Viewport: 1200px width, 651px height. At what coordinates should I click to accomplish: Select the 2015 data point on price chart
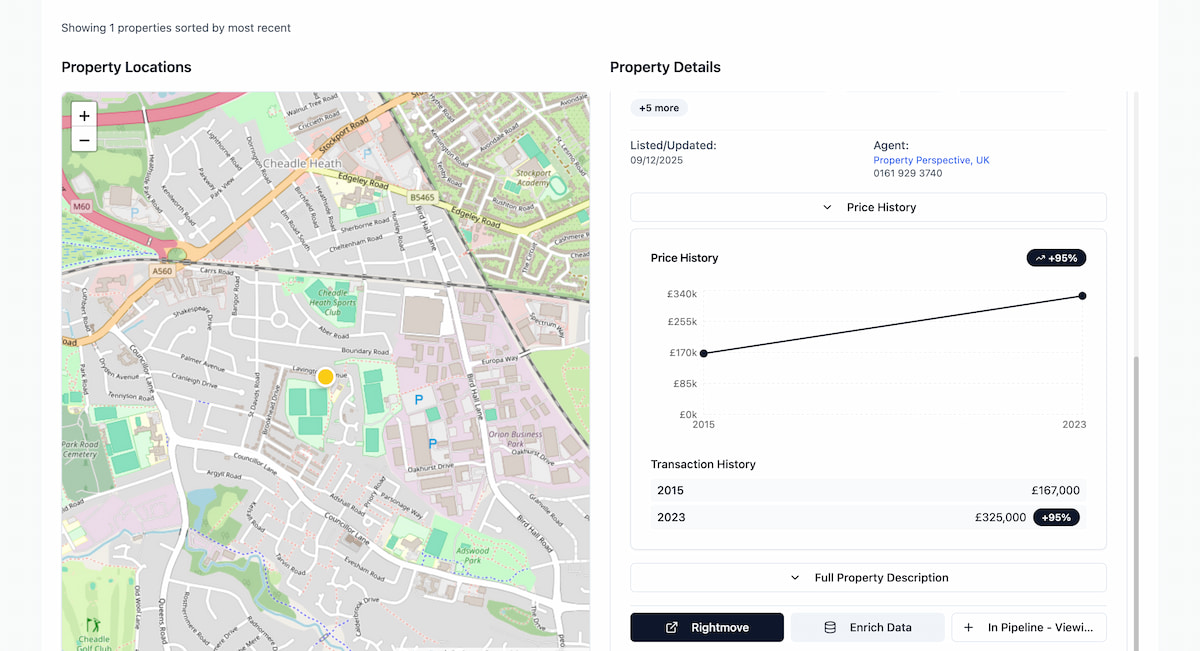[x=704, y=353]
